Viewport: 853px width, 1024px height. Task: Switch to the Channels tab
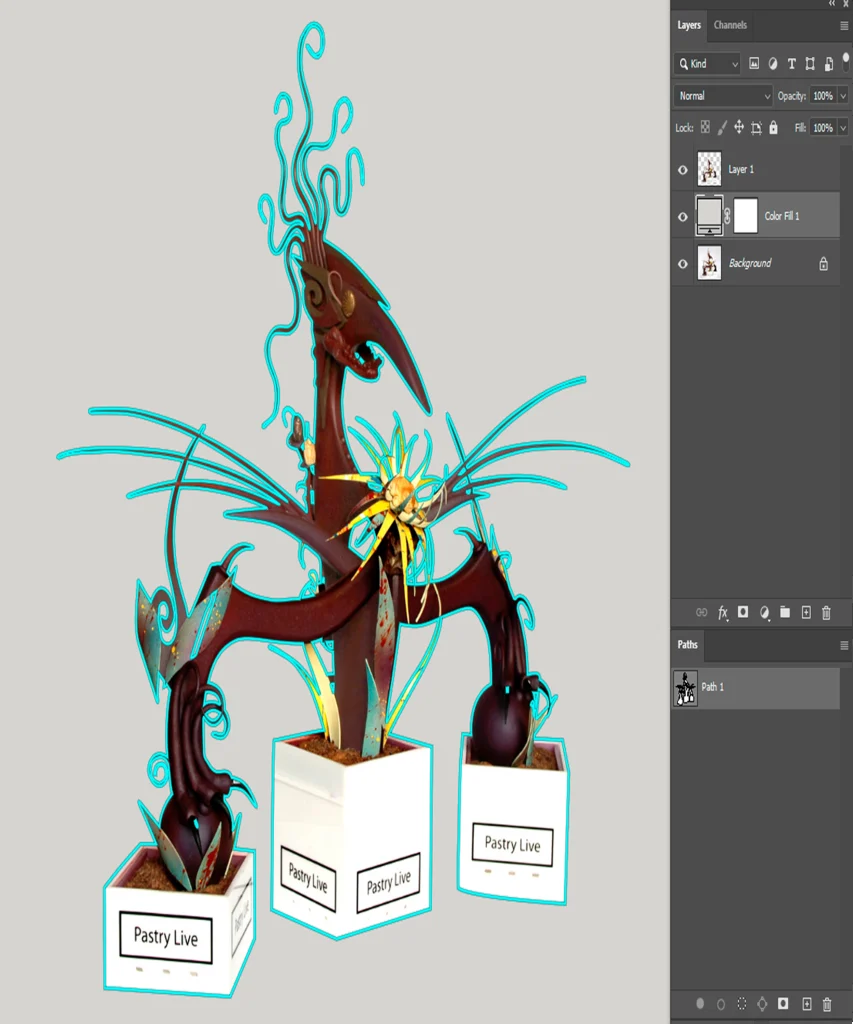(x=730, y=25)
